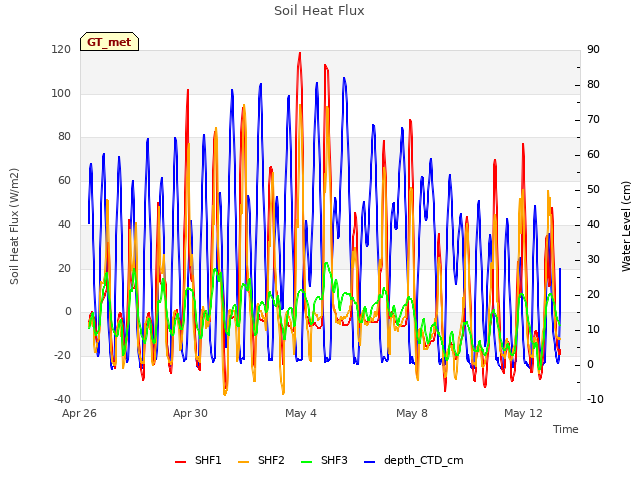Click the May 12 x-axis tick label

coord(523,413)
